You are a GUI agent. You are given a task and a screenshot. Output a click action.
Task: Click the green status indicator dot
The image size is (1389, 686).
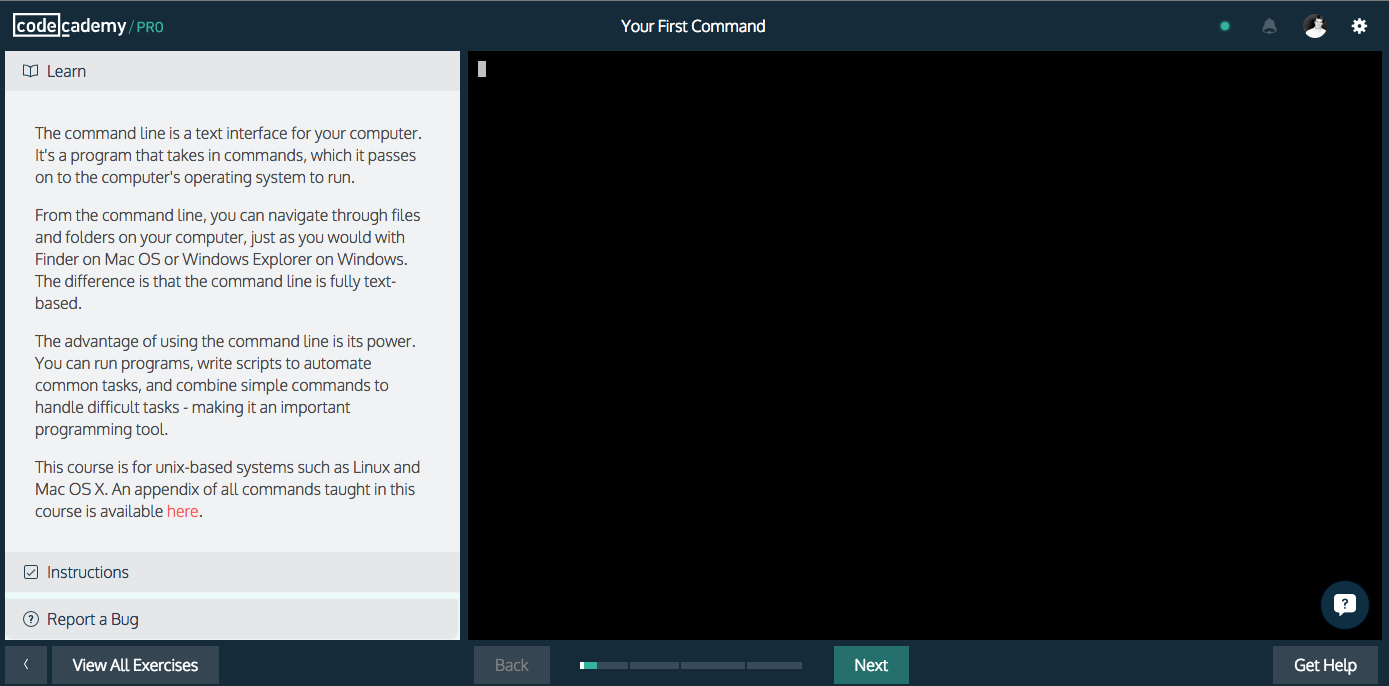tap(1224, 26)
